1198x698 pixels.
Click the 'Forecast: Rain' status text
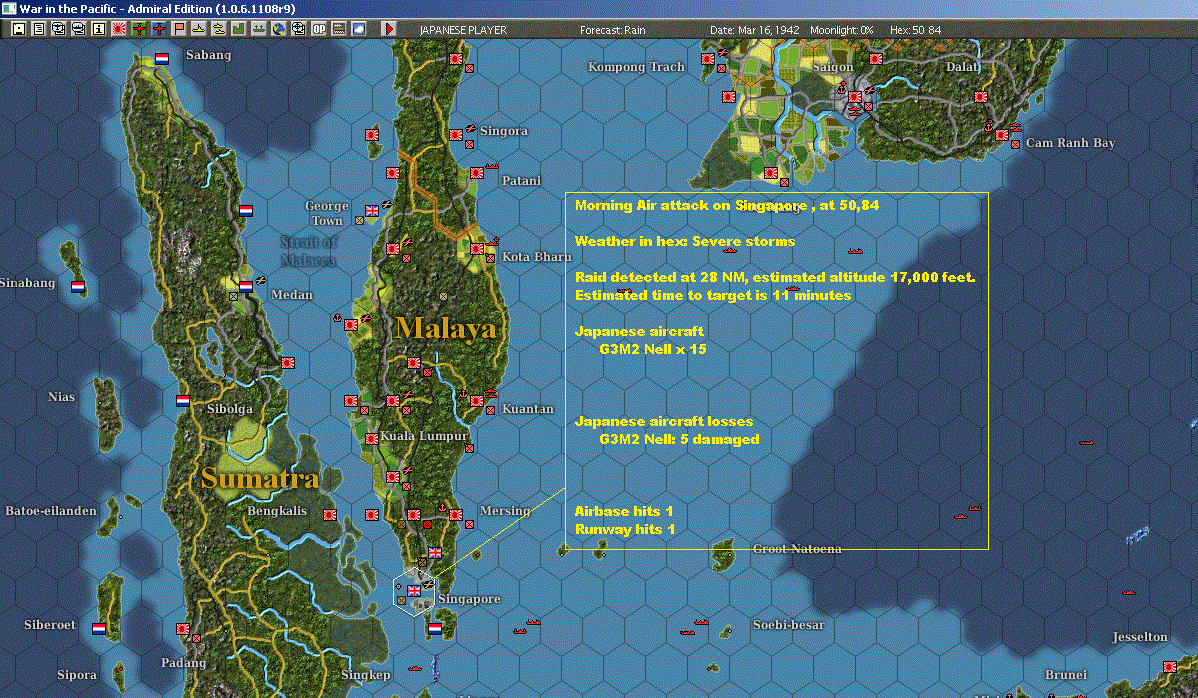pyautogui.click(x=613, y=30)
